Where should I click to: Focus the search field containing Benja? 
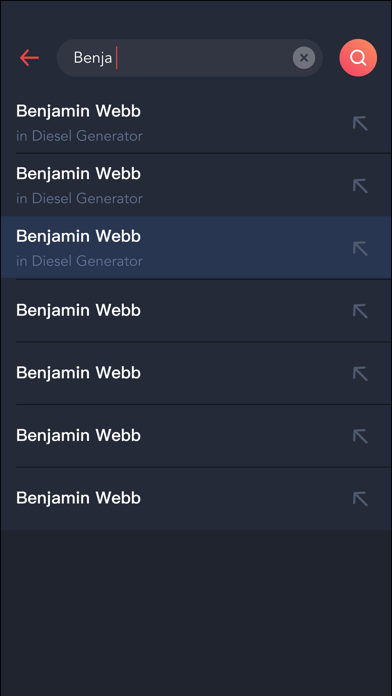pos(190,58)
